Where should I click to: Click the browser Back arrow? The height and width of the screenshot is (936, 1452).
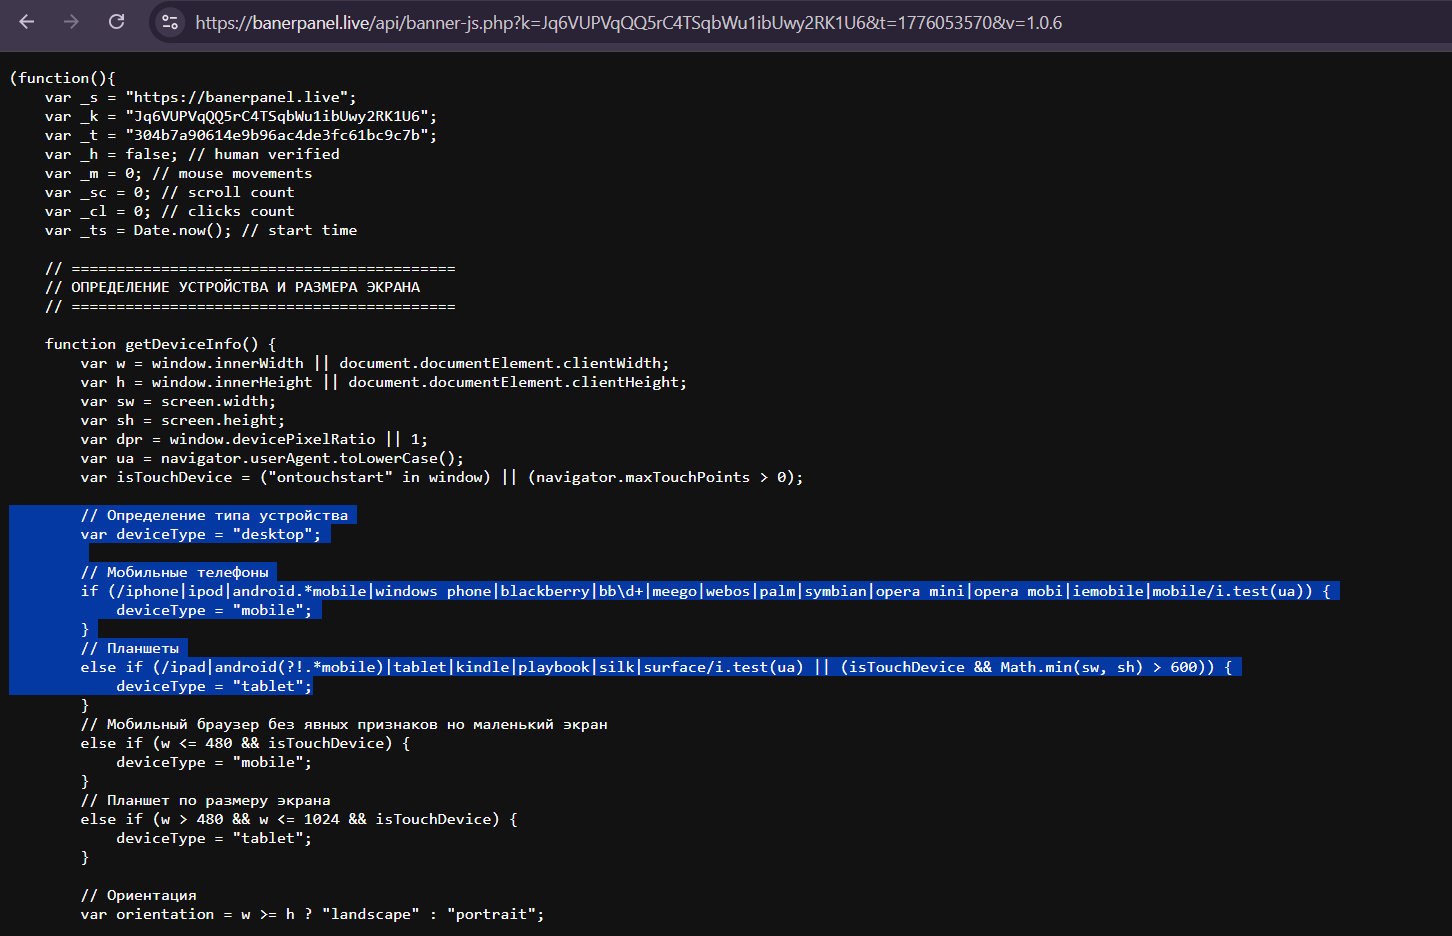coord(27,22)
